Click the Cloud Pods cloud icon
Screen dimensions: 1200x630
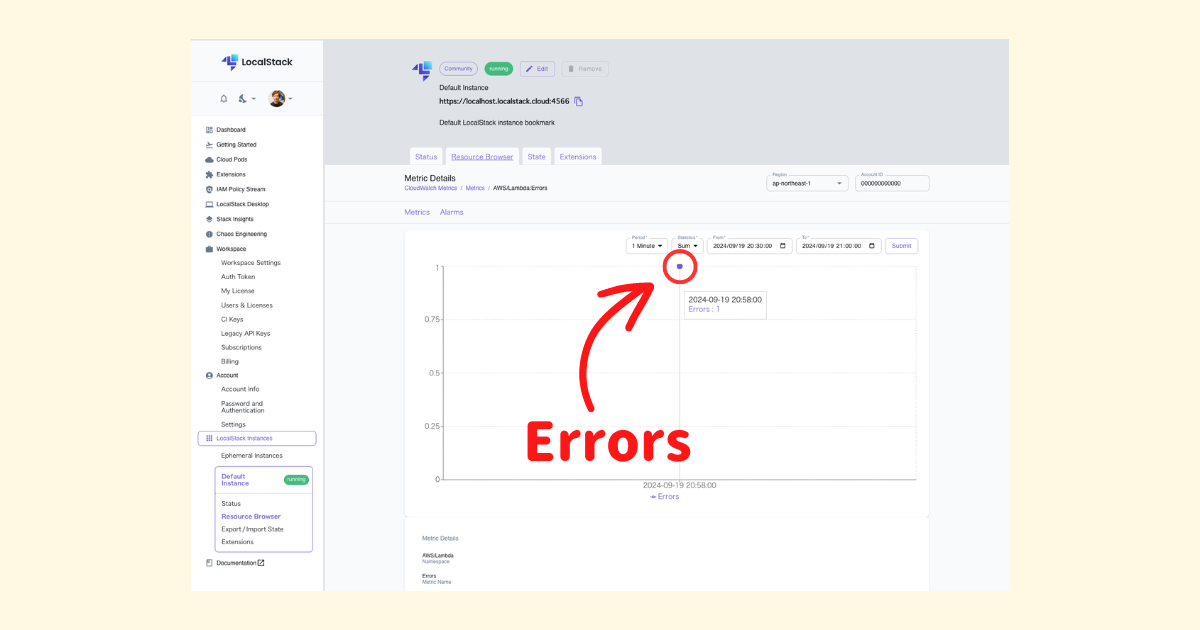click(209, 160)
